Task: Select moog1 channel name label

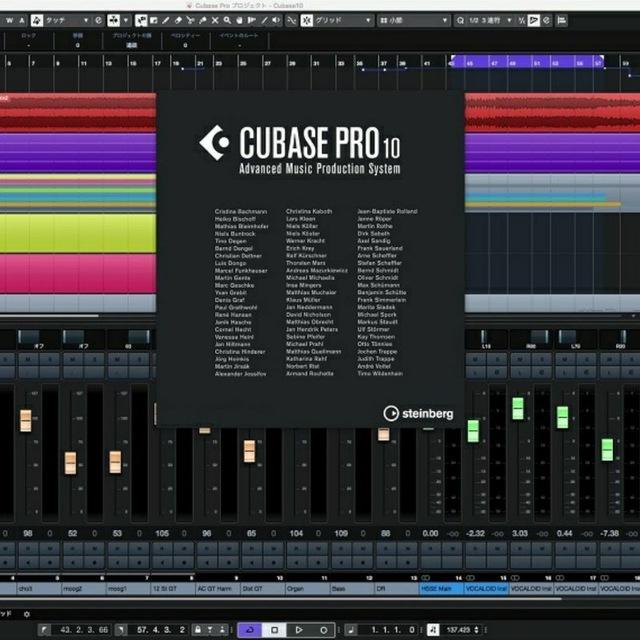Action: click(x=128, y=589)
